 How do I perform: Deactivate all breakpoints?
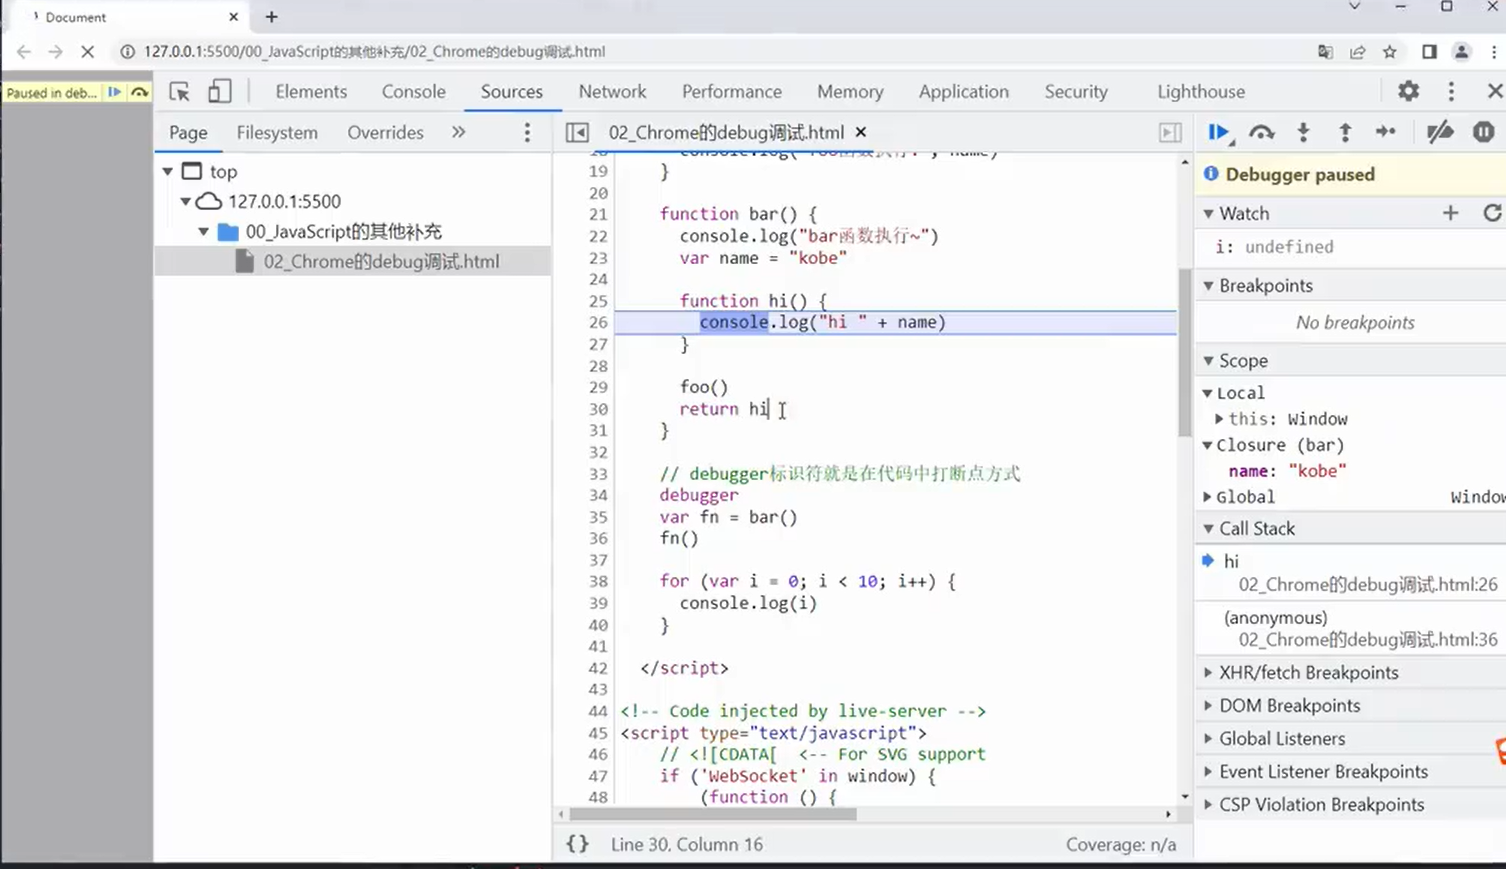point(1440,132)
